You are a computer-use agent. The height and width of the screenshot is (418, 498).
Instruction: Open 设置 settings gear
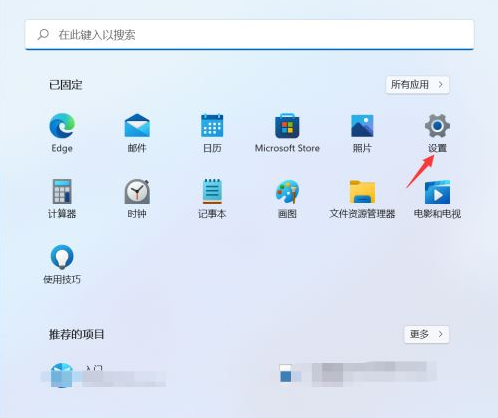[x=437, y=133]
